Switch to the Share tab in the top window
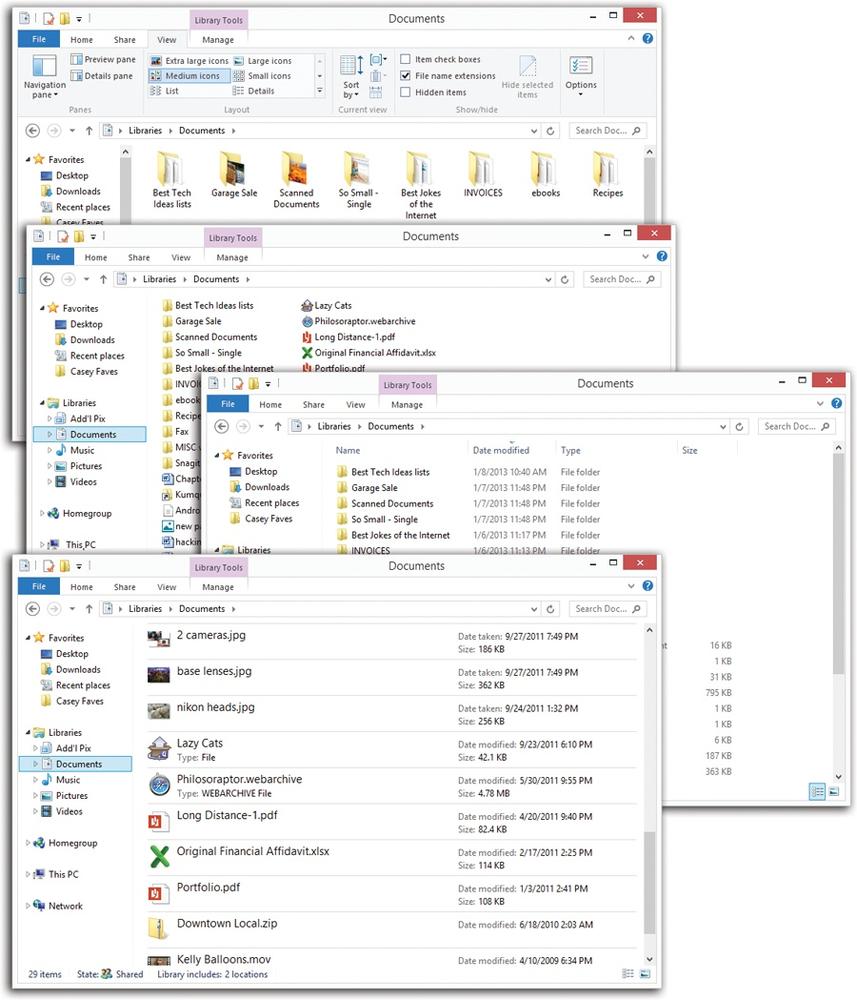This screenshot has width=857, height=1000. tap(124, 40)
